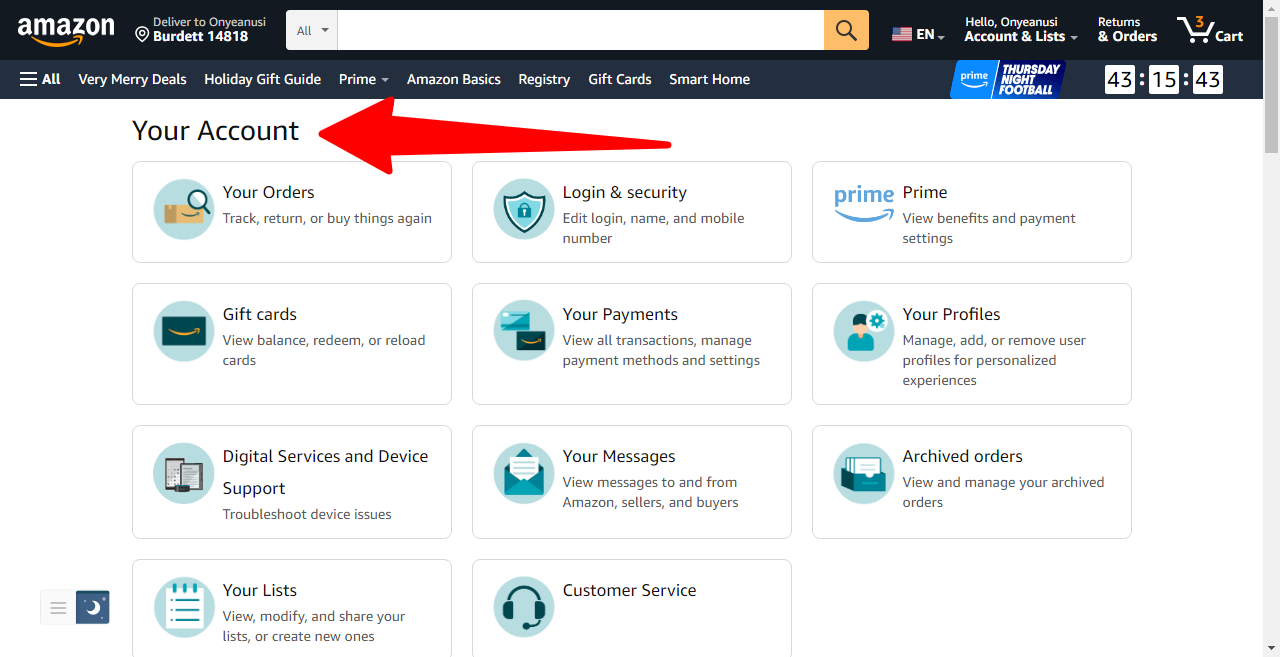Viewport: 1280px width, 657px height.
Task: Click inside the Amazon search field
Action: (x=581, y=30)
